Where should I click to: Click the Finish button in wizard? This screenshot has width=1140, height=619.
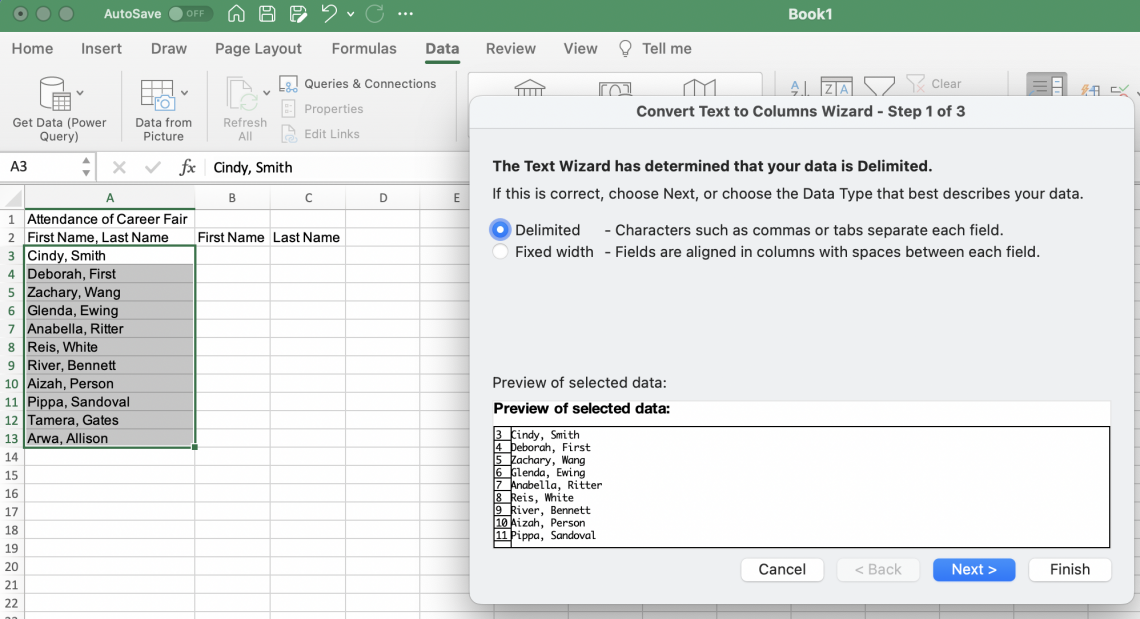(x=1069, y=569)
